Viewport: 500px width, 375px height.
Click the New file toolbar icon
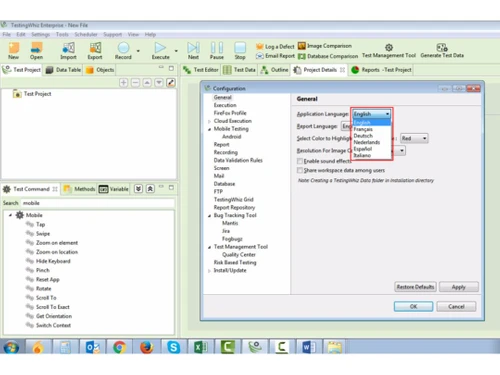pyautogui.click(x=14, y=51)
